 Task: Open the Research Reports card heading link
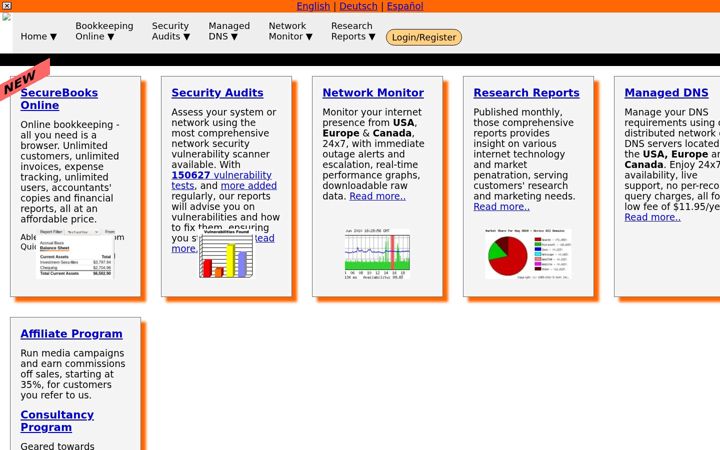coord(526,93)
